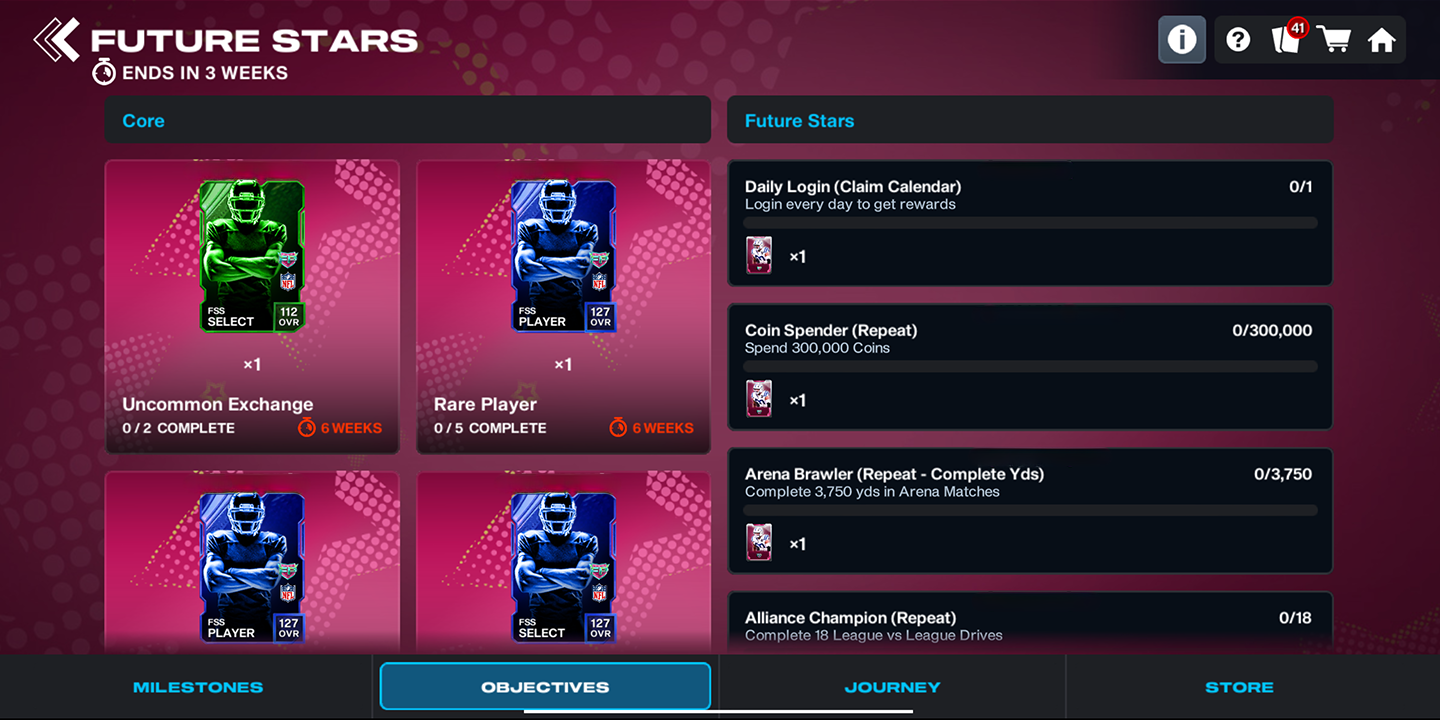The width and height of the screenshot is (1440, 720).
Task: Open the Rare Player set
Action: pos(563,307)
